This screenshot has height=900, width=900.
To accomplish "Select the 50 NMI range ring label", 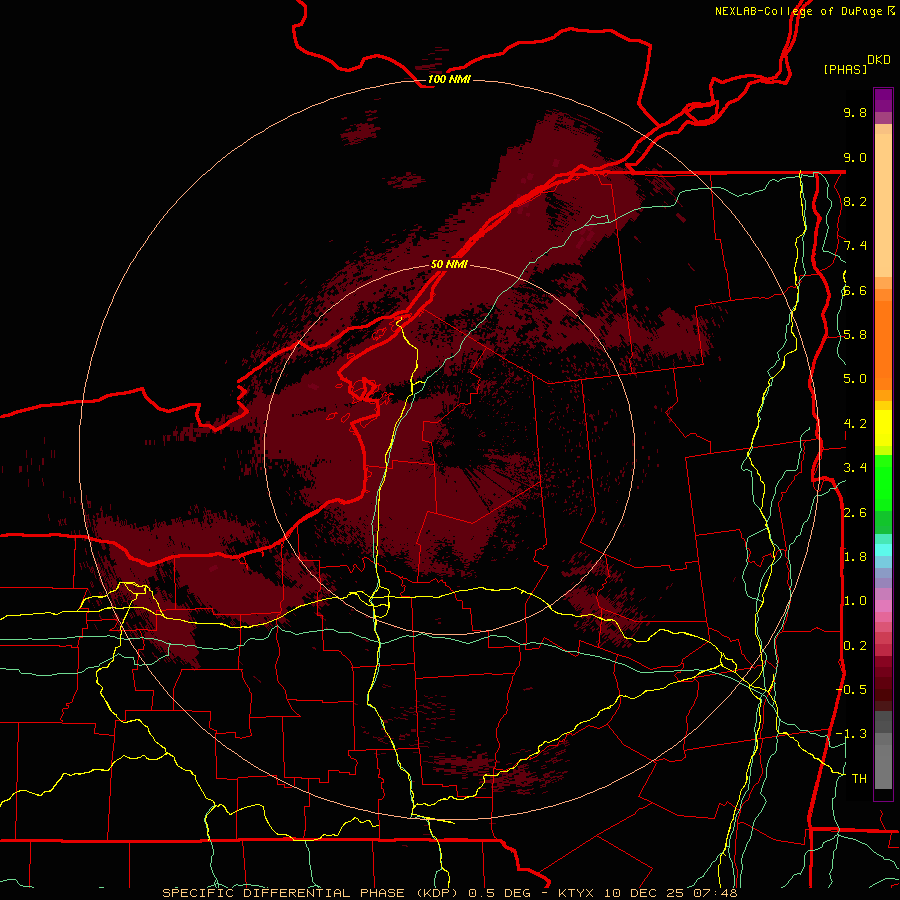I will (x=449, y=264).
